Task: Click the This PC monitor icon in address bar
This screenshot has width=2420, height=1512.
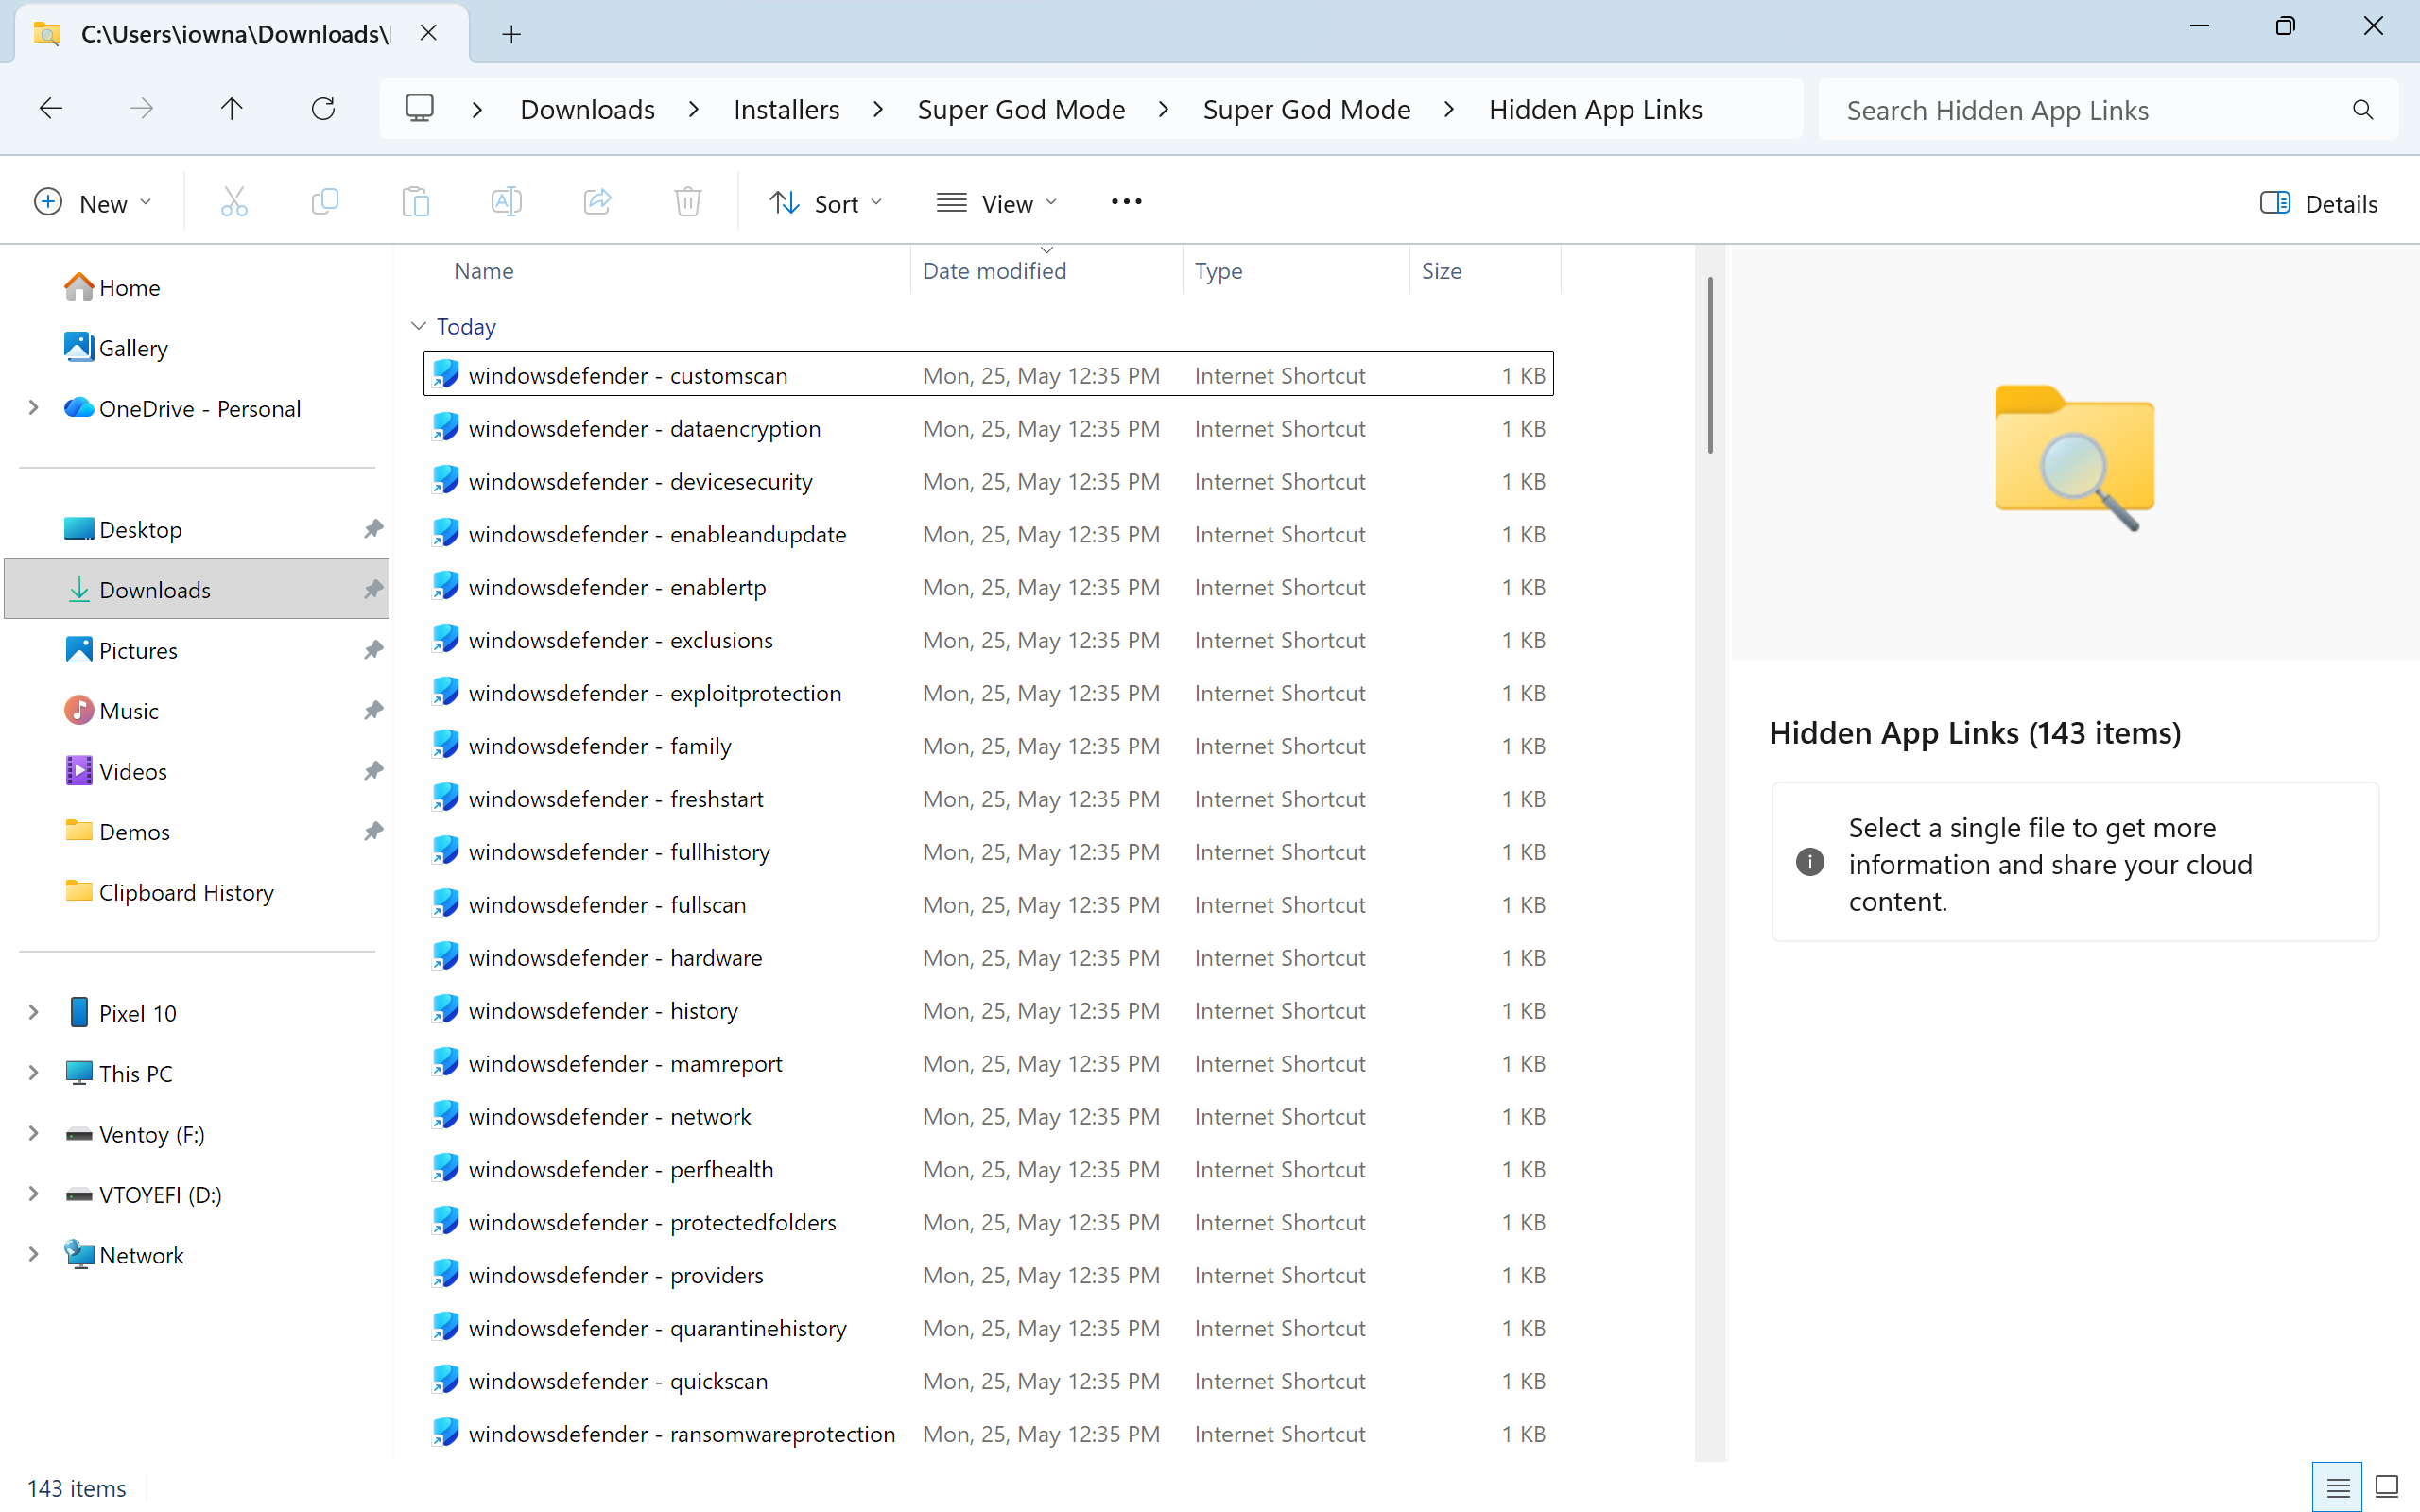Action: [420, 108]
